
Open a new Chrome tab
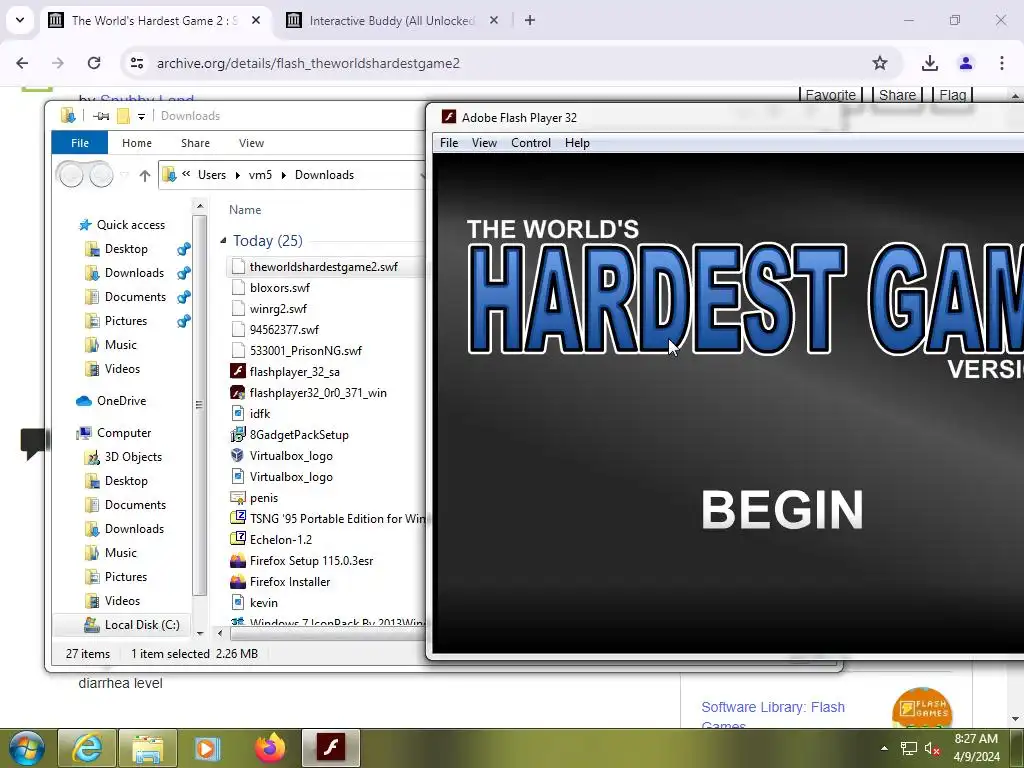pos(530,20)
